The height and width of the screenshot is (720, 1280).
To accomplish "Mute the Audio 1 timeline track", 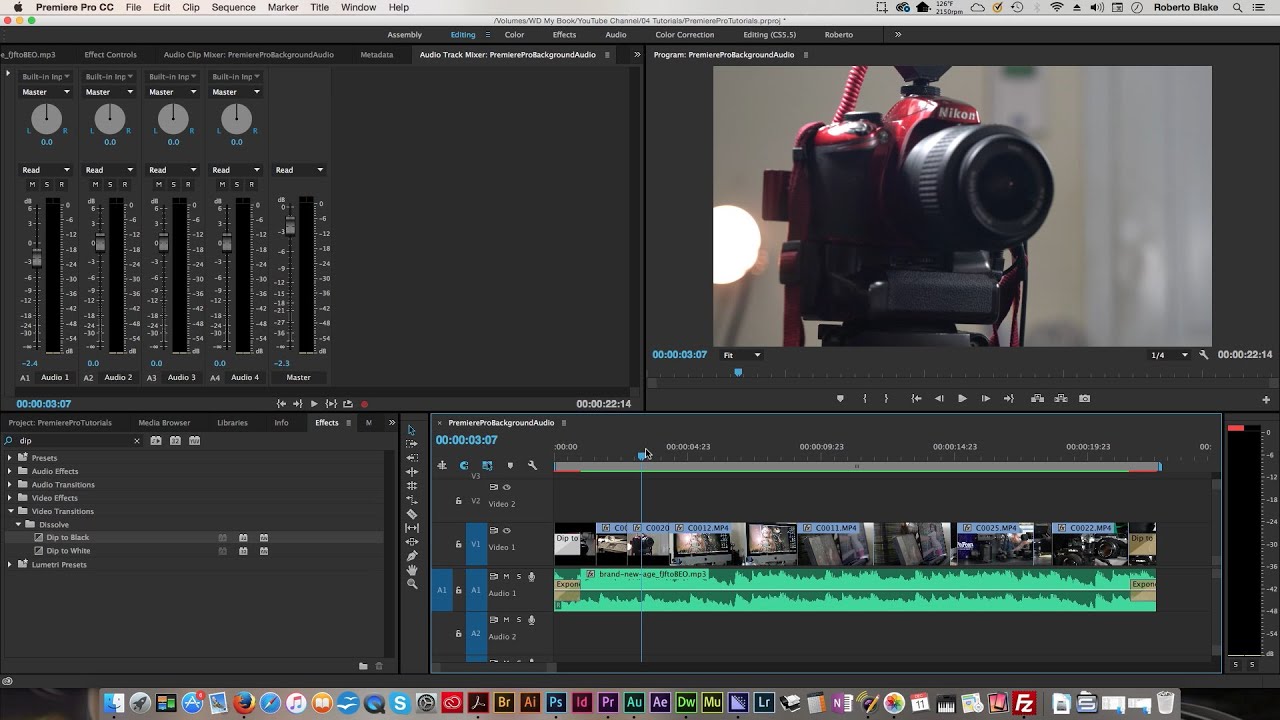I will 506,577.
